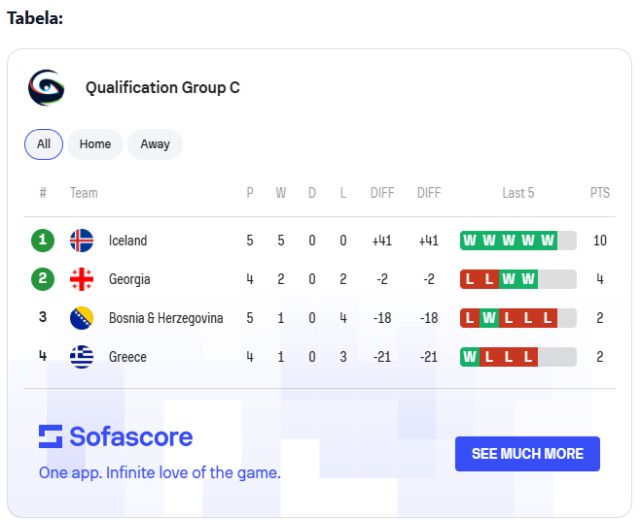Screen dimensions: 640x520
Task: Click the Iceland flag icon
Action: (82, 240)
